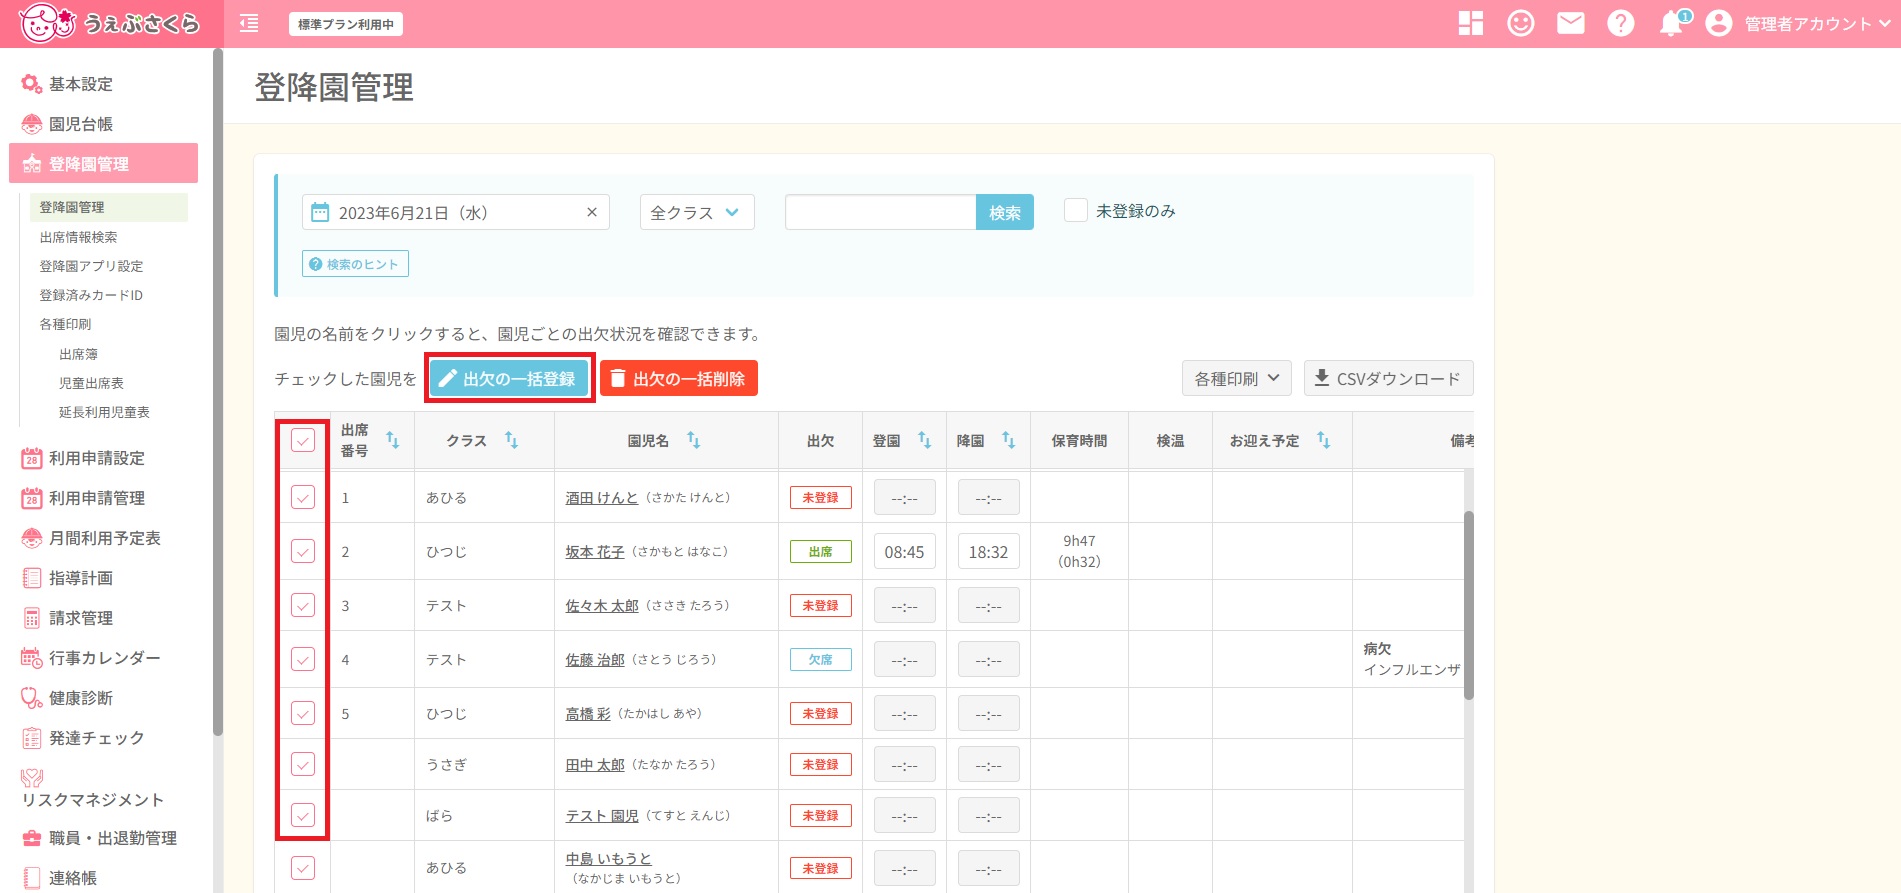Click the 園児台帳 sidebar icon
The height and width of the screenshot is (893, 1901).
(32, 124)
